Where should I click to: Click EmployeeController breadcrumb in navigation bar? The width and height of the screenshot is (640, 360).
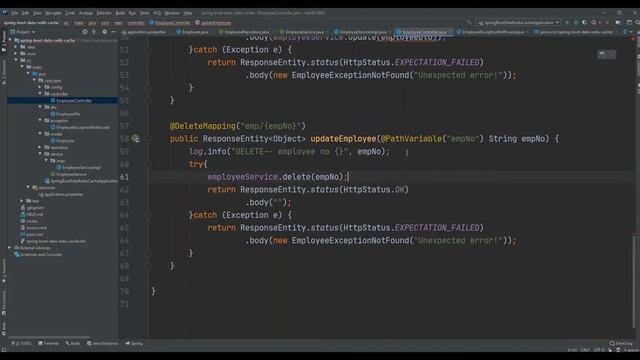[x=170, y=23]
